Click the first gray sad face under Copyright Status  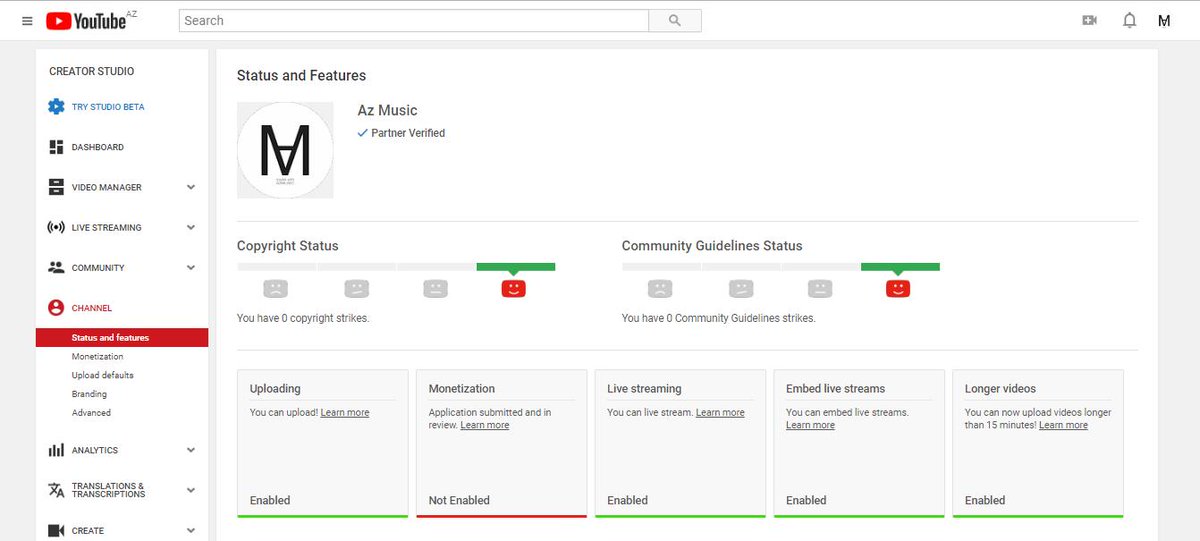pos(276,288)
